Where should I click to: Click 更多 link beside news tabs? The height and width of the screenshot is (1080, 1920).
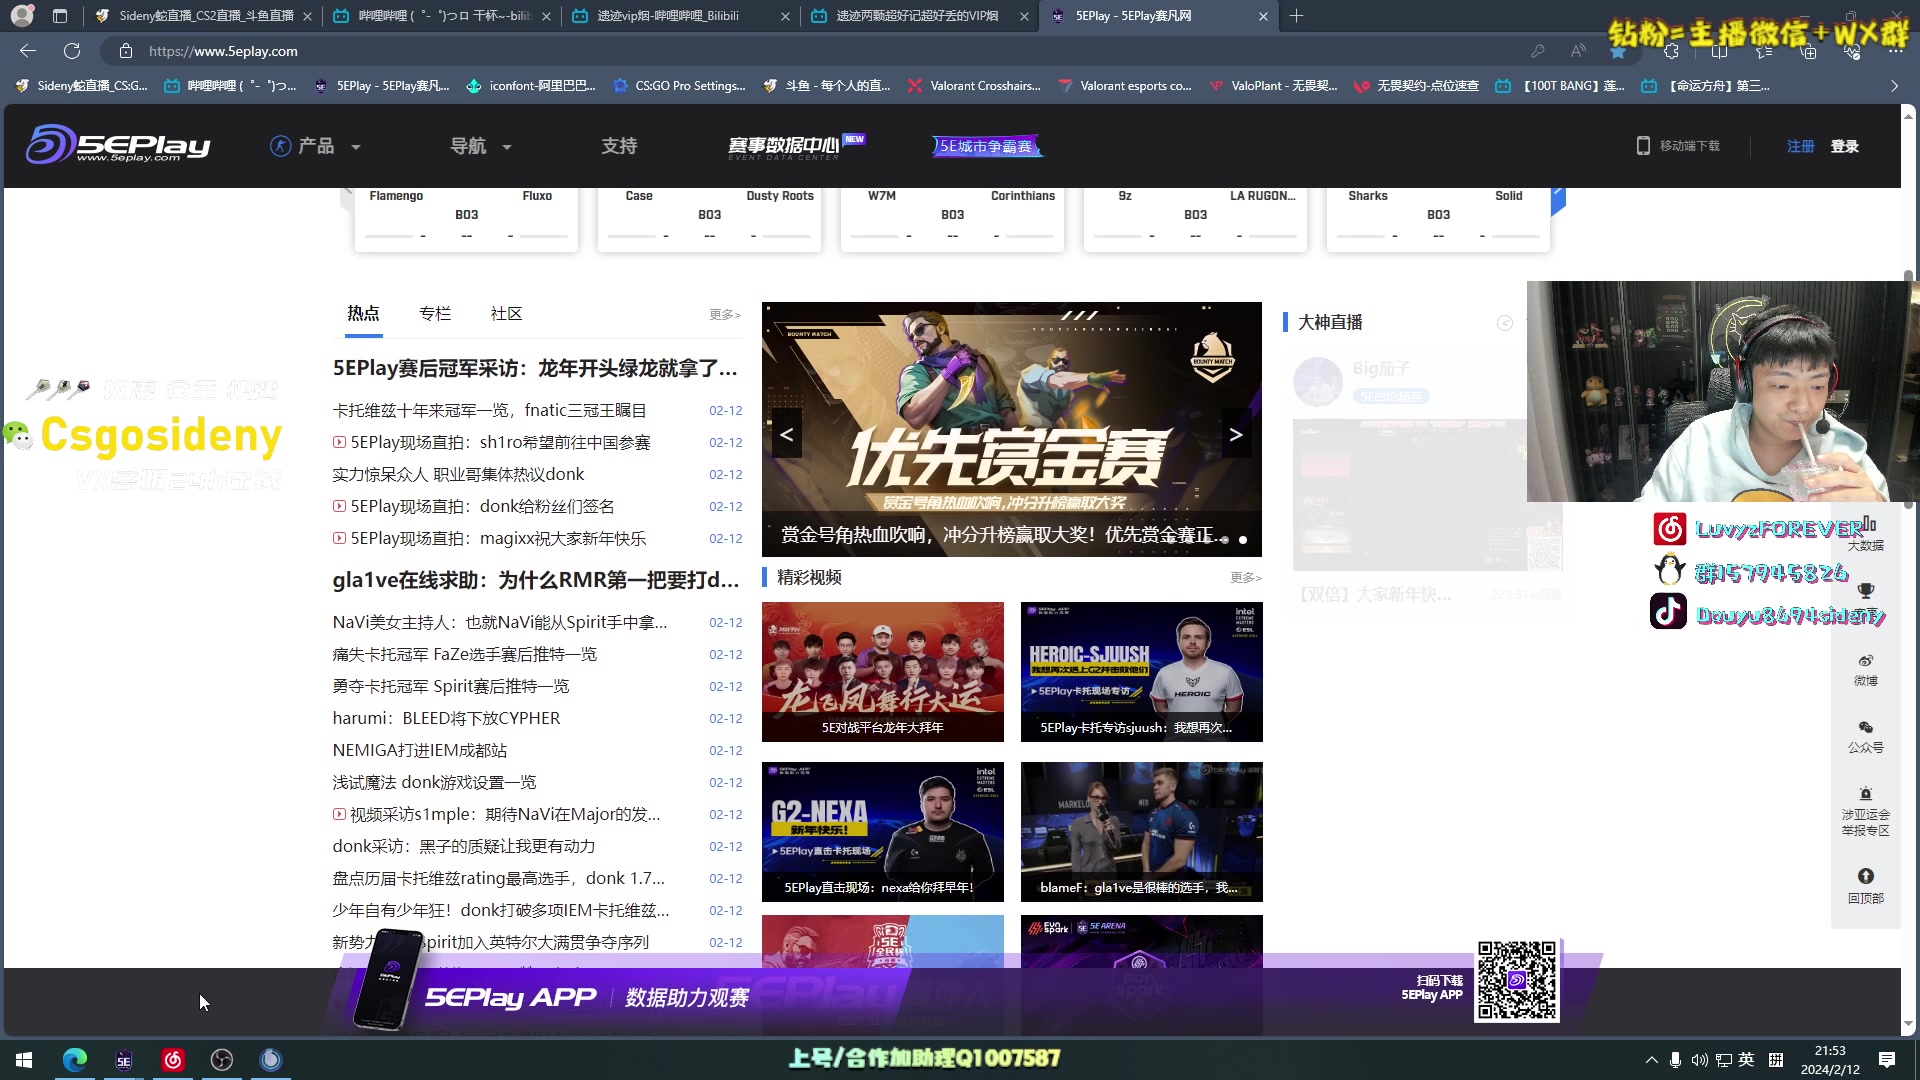(x=725, y=314)
